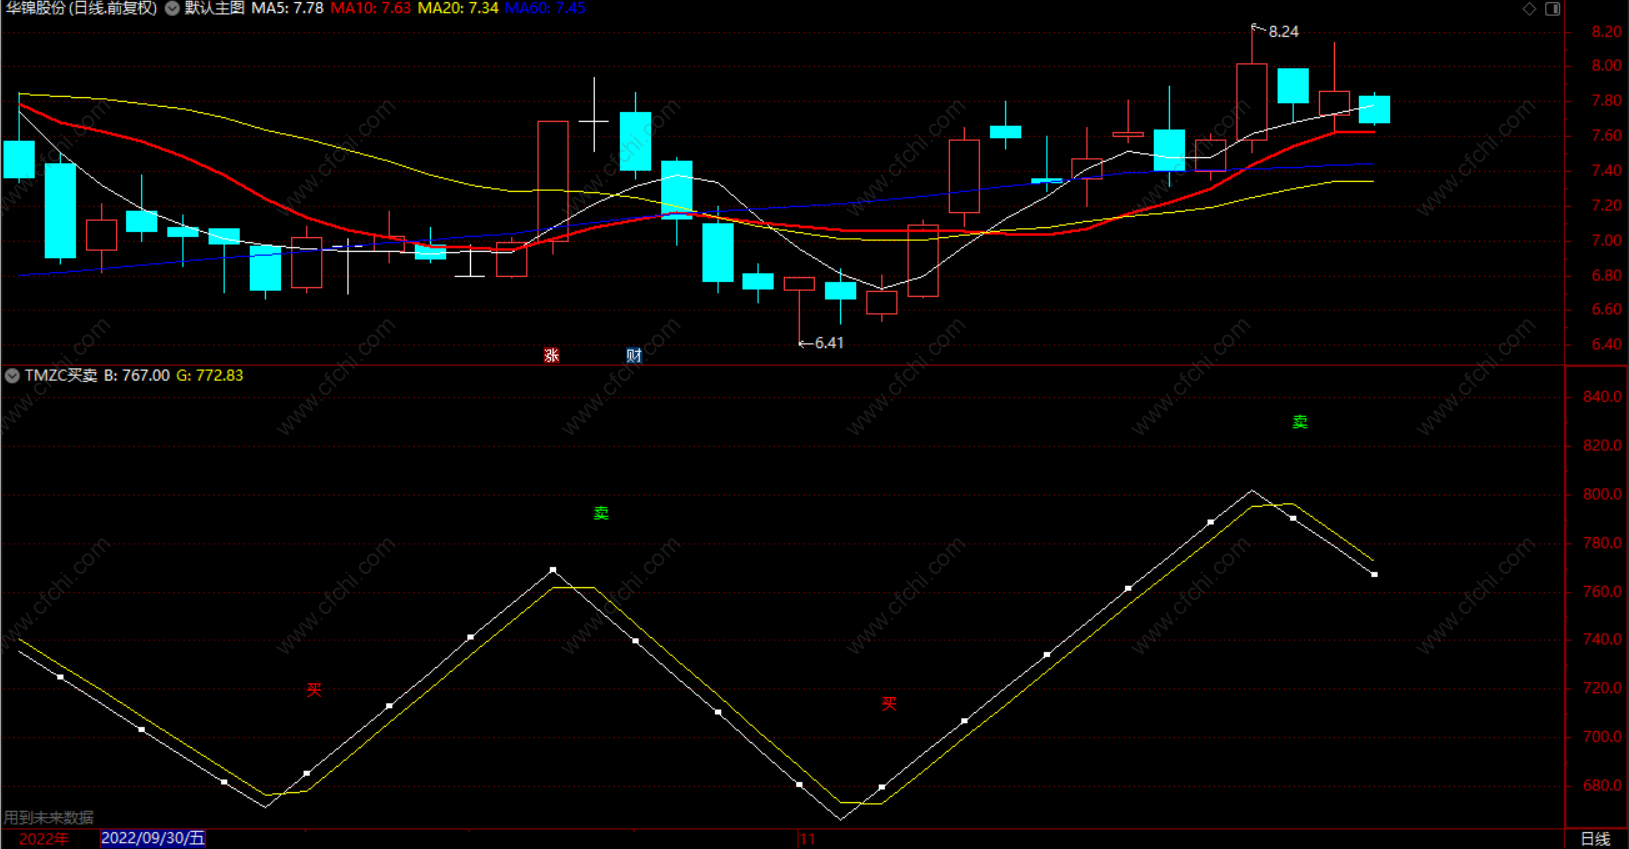The image size is (1629, 849).
Task: Click 8.00 on price axis
Action: [1606, 66]
